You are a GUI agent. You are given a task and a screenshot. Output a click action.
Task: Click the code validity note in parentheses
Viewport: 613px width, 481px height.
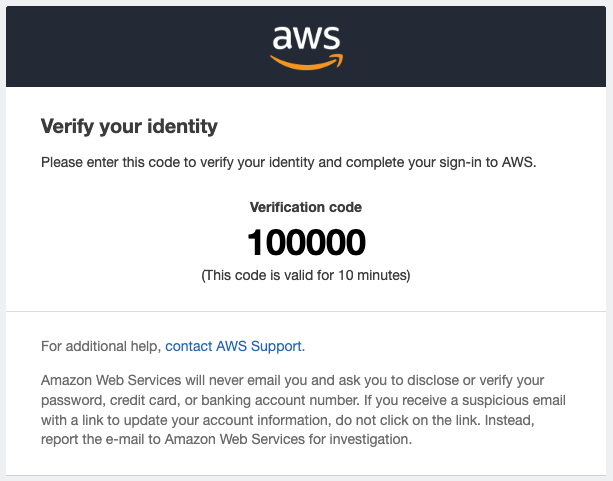(x=306, y=274)
